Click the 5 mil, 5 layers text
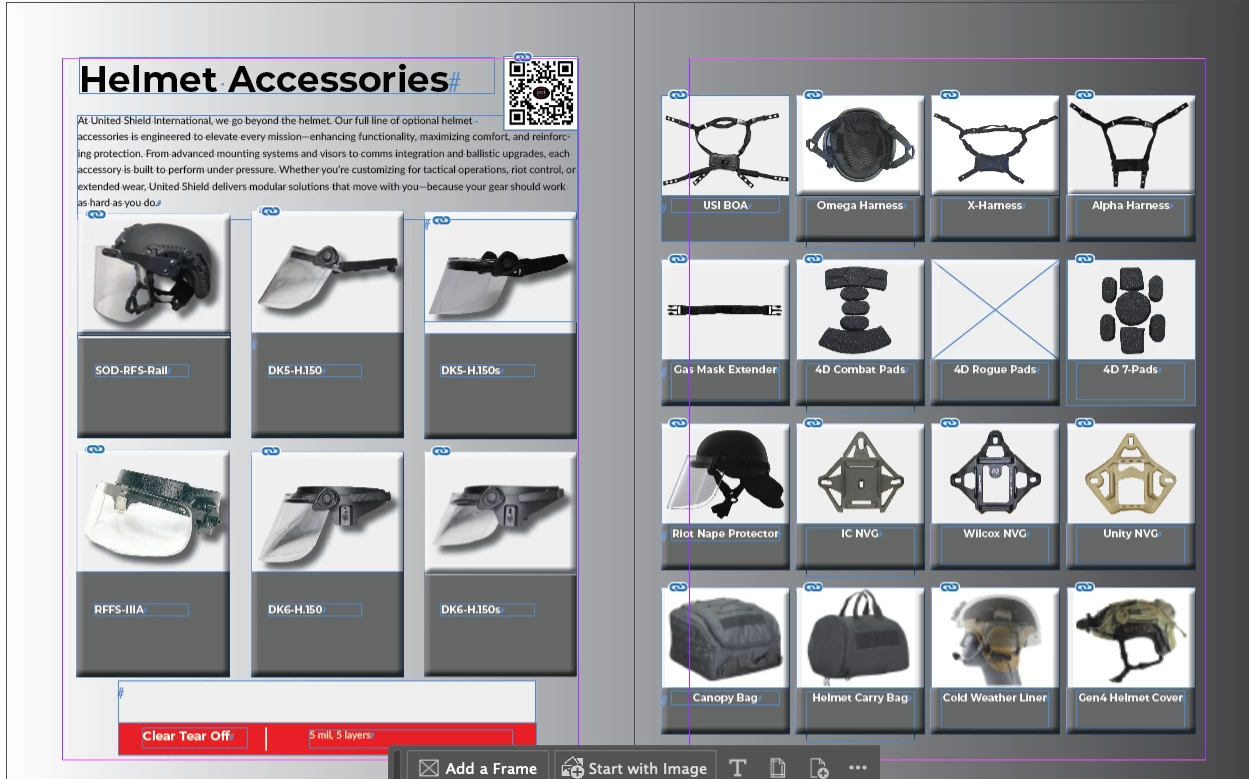Image resolution: width=1249 pixels, height=779 pixels. click(x=340, y=735)
